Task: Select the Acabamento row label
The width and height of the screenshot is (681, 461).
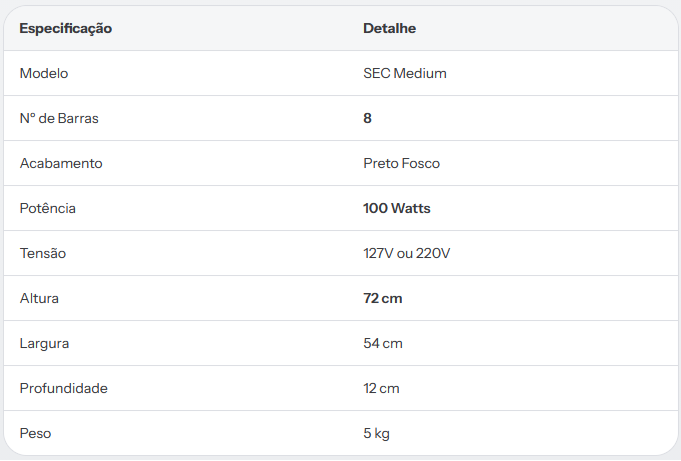Action: pyautogui.click(x=61, y=163)
